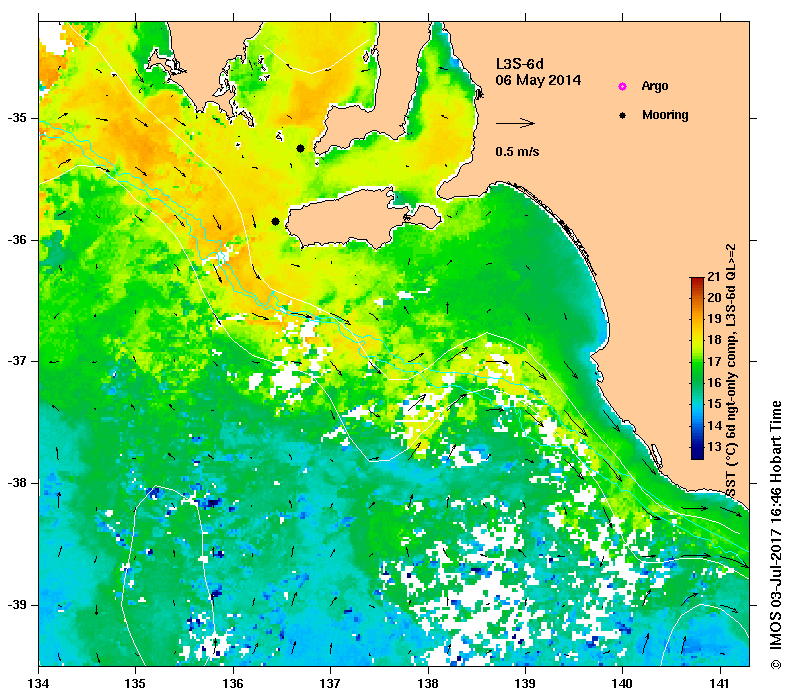791x700 pixels.
Task: Click the "Argo" legend label
Action: (655, 86)
